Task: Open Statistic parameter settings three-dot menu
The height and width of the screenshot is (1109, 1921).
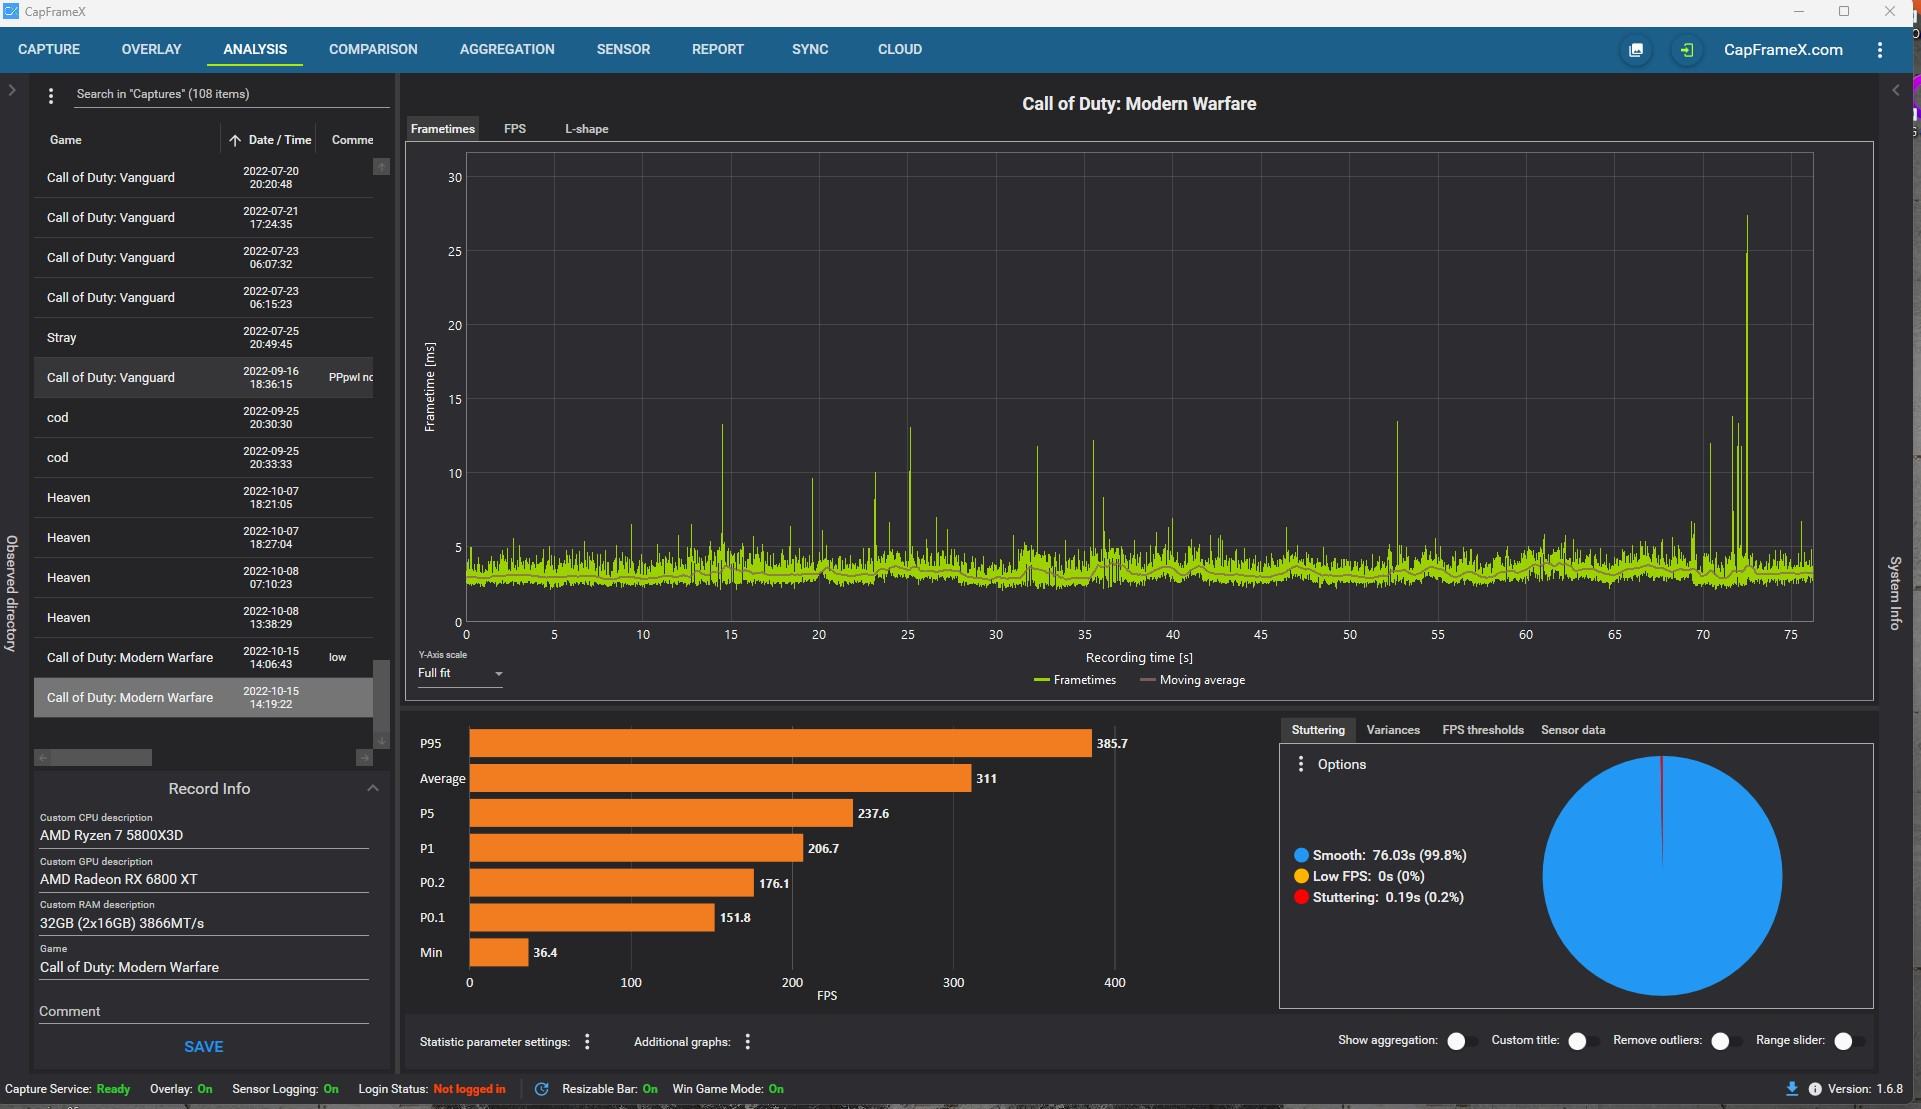Action: click(x=587, y=1042)
